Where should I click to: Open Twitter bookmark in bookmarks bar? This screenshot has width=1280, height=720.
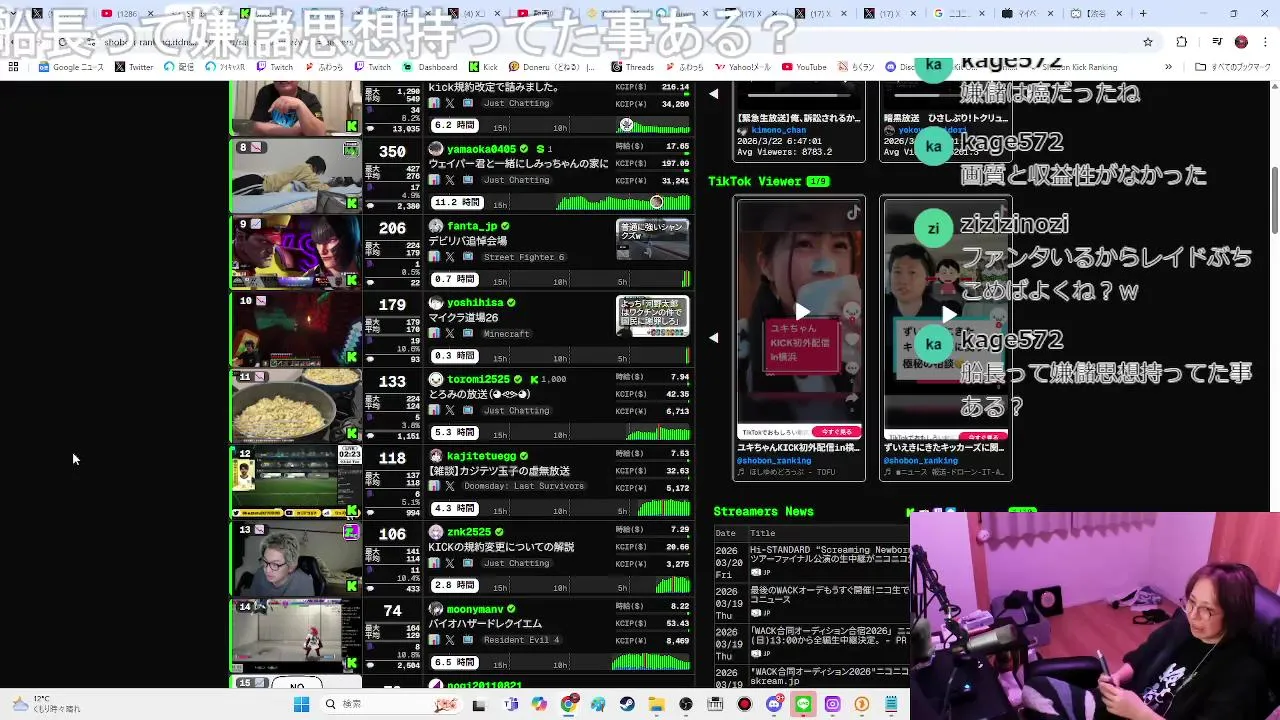tap(134, 67)
